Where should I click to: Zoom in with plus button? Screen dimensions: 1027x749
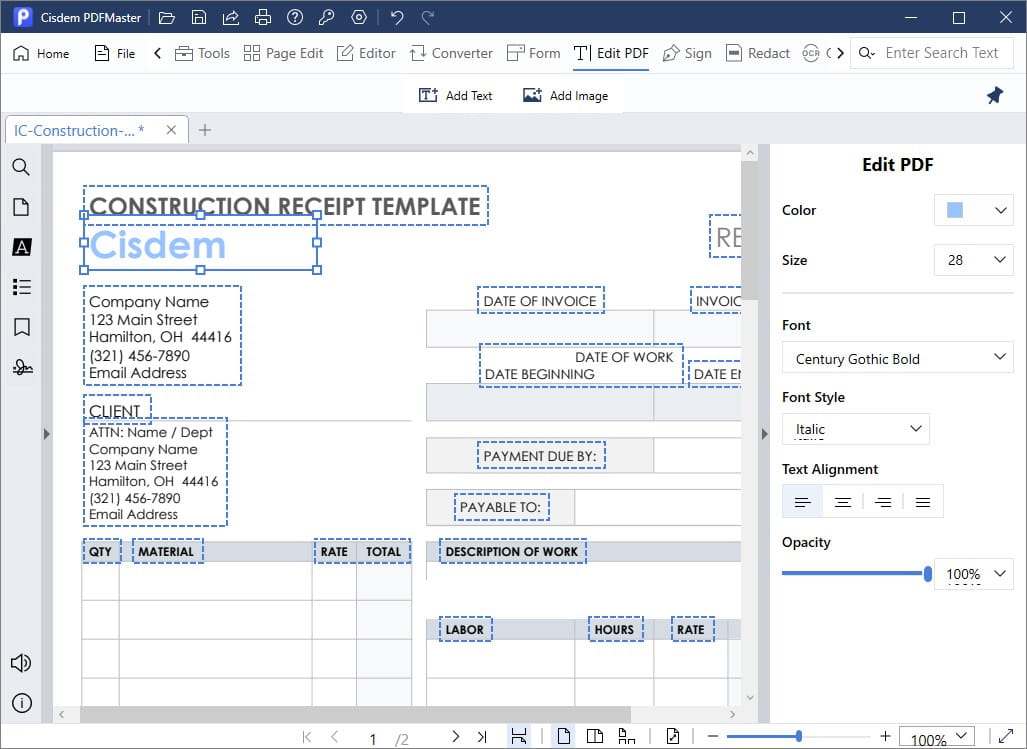pyautogui.click(x=885, y=736)
